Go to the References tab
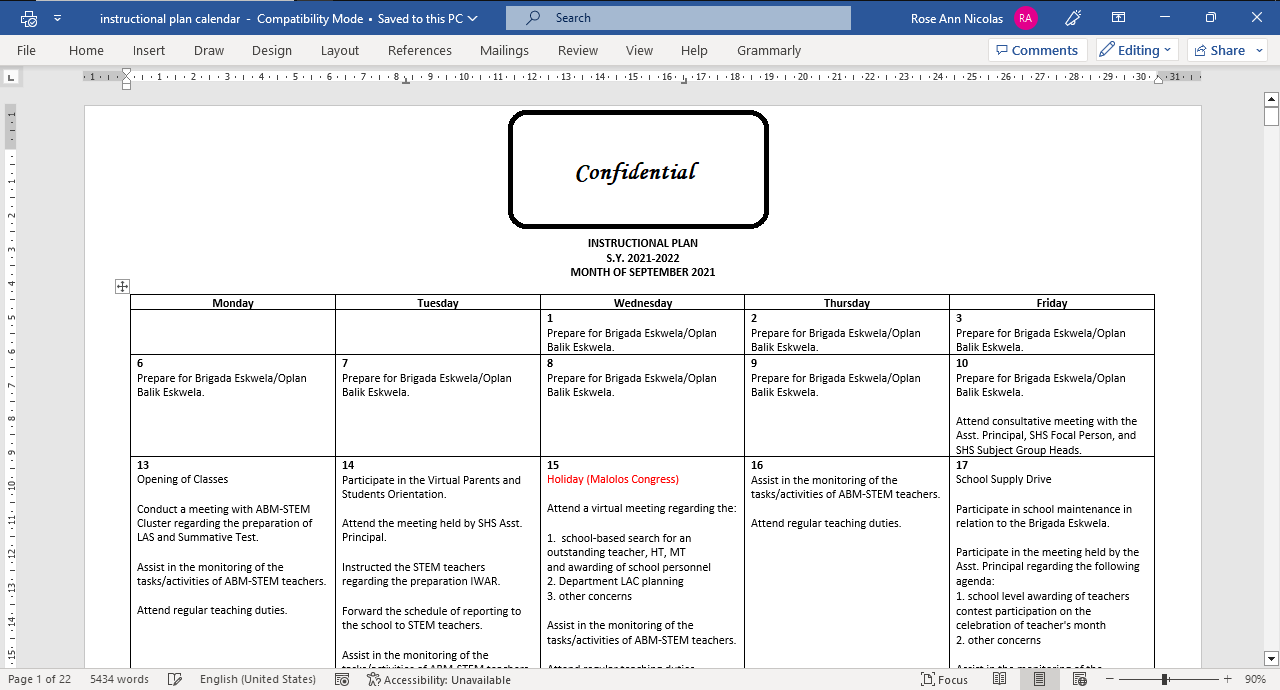This screenshot has width=1280, height=690. point(420,50)
